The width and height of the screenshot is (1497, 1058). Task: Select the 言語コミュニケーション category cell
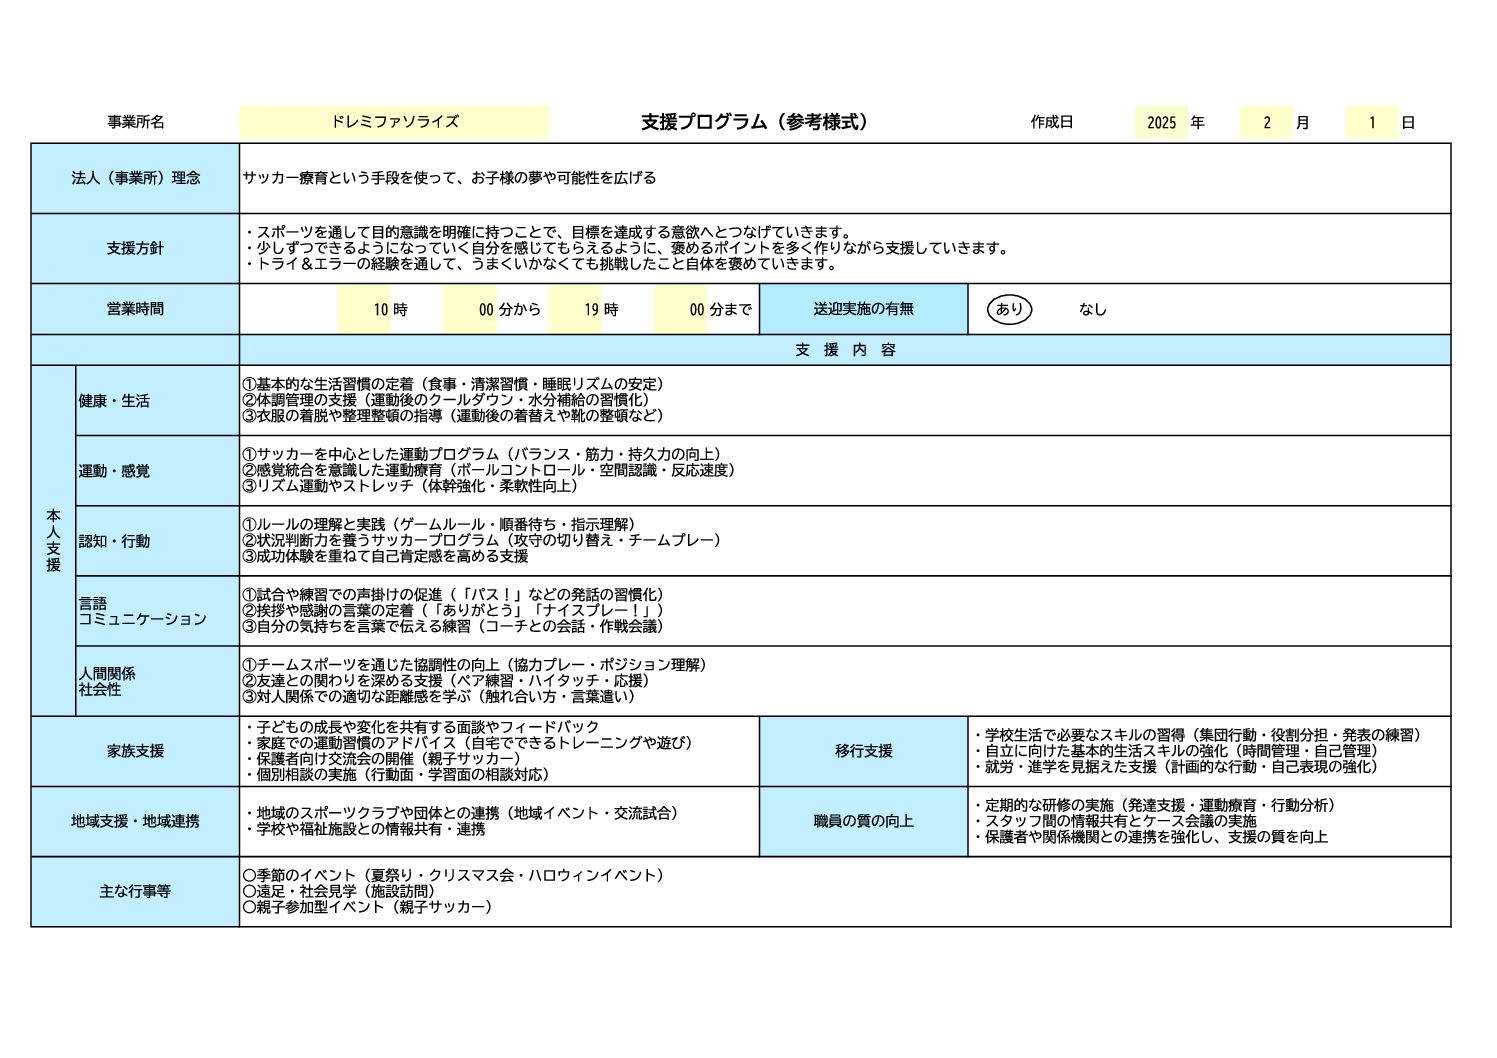157,611
